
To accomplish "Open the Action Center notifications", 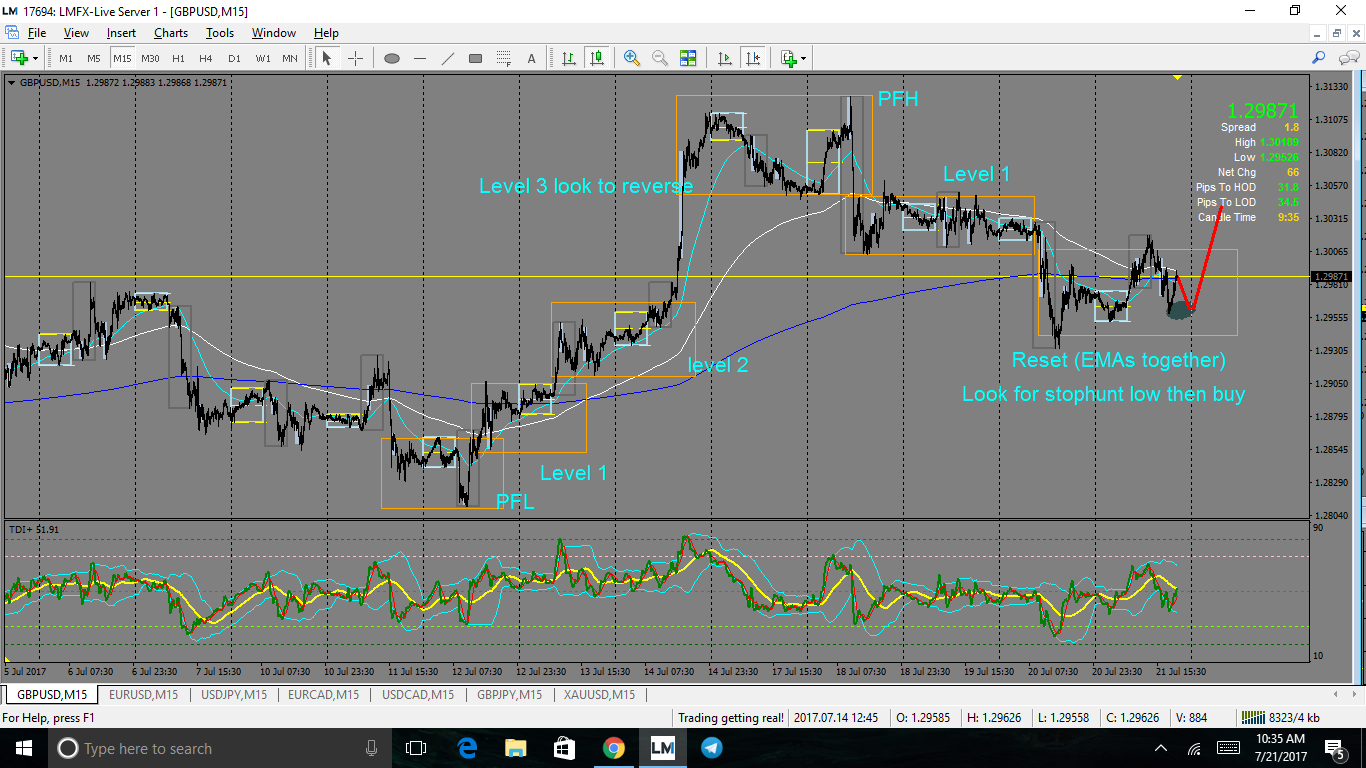I will pos(1335,748).
